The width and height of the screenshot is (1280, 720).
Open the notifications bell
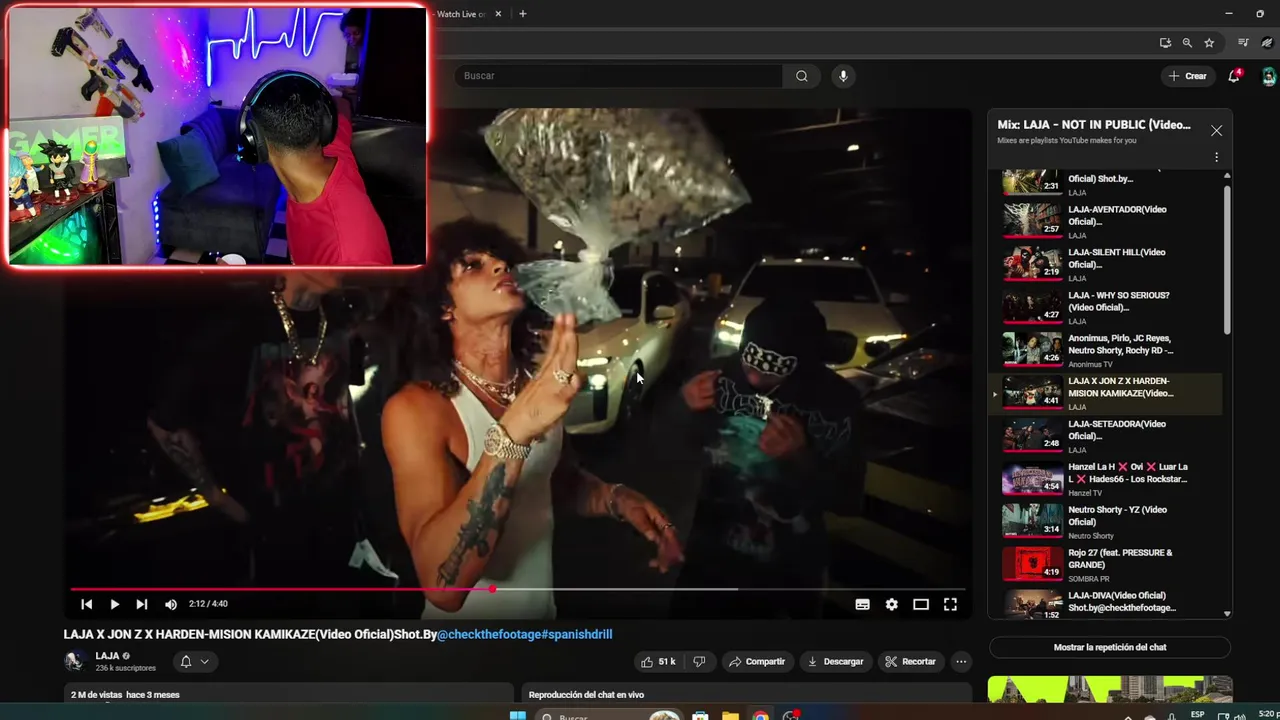1234,76
